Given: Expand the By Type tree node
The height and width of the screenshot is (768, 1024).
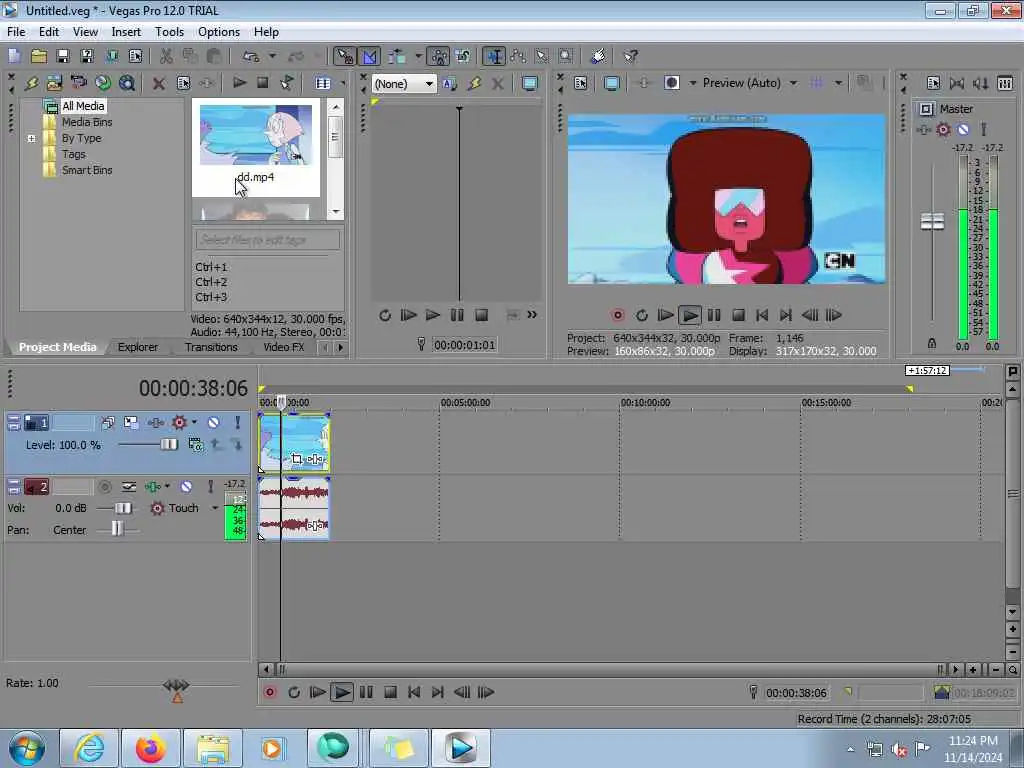Looking at the screenshot, I should click(x=31, y=138).
